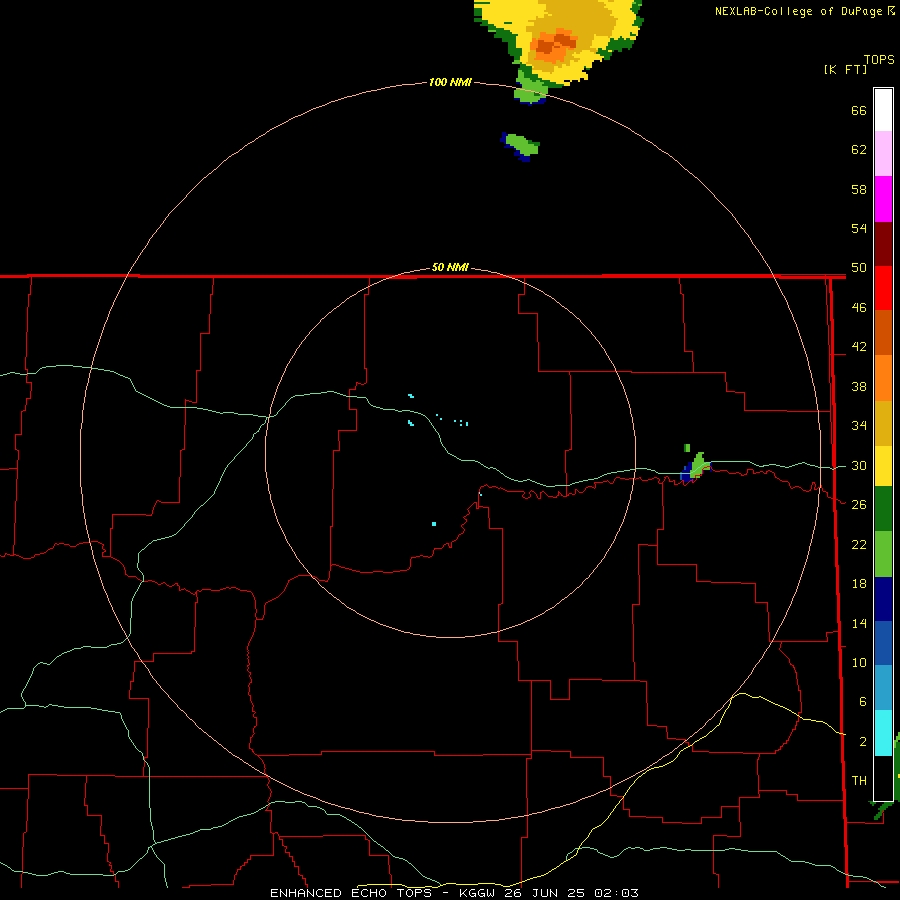900x900 pixels.
Task: Click the green echo cell east of the radar
Action: click(696, 466)
